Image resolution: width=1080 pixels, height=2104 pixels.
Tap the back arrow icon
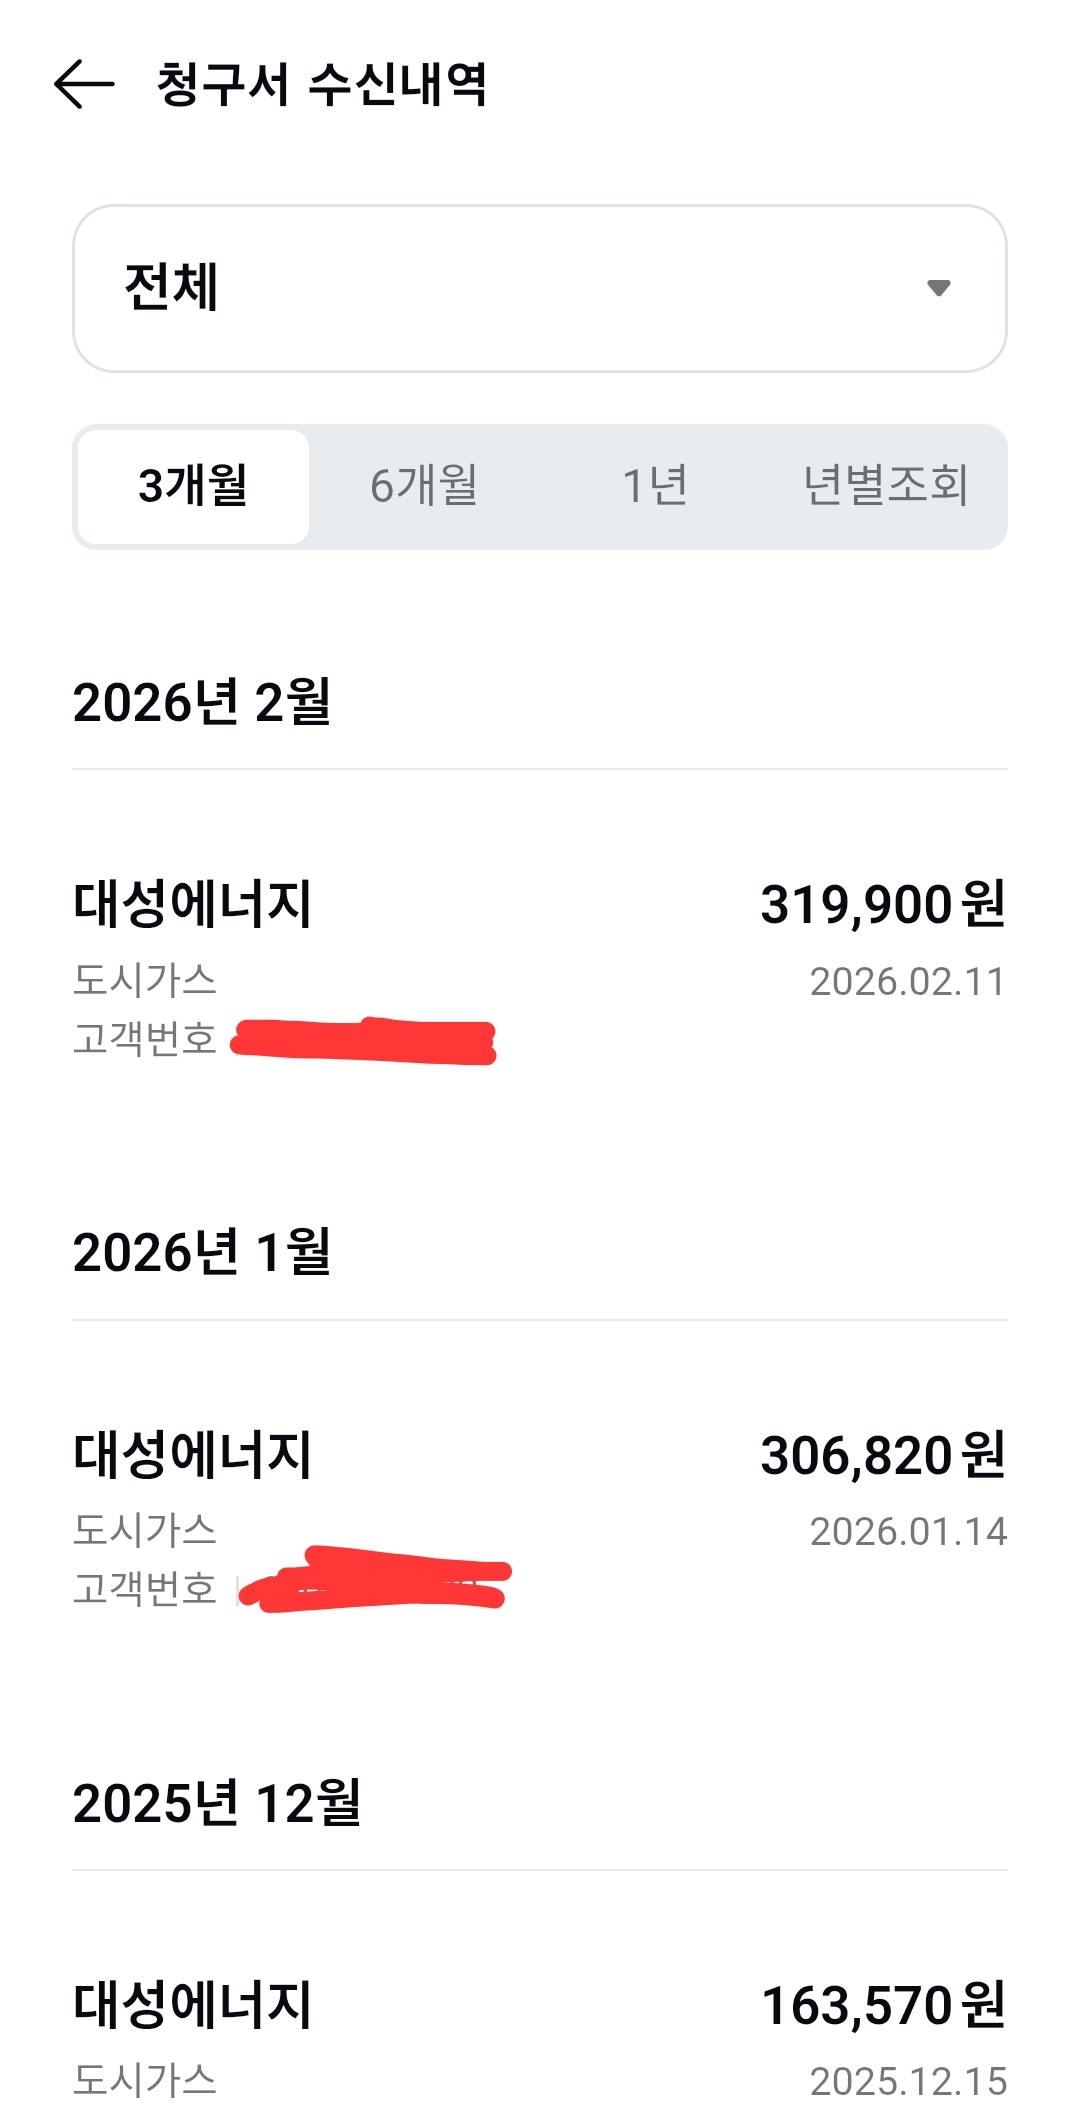(x=84, y=84)
